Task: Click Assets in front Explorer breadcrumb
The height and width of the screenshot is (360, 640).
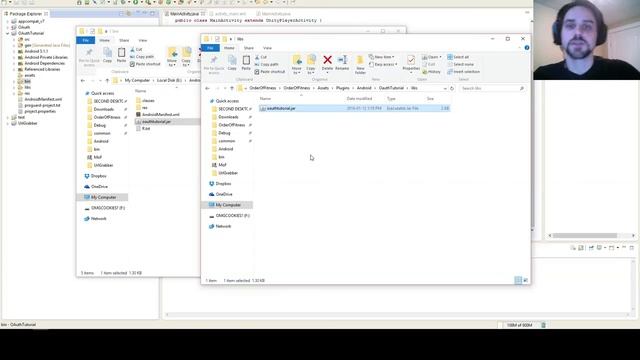Action: (323, 88)
